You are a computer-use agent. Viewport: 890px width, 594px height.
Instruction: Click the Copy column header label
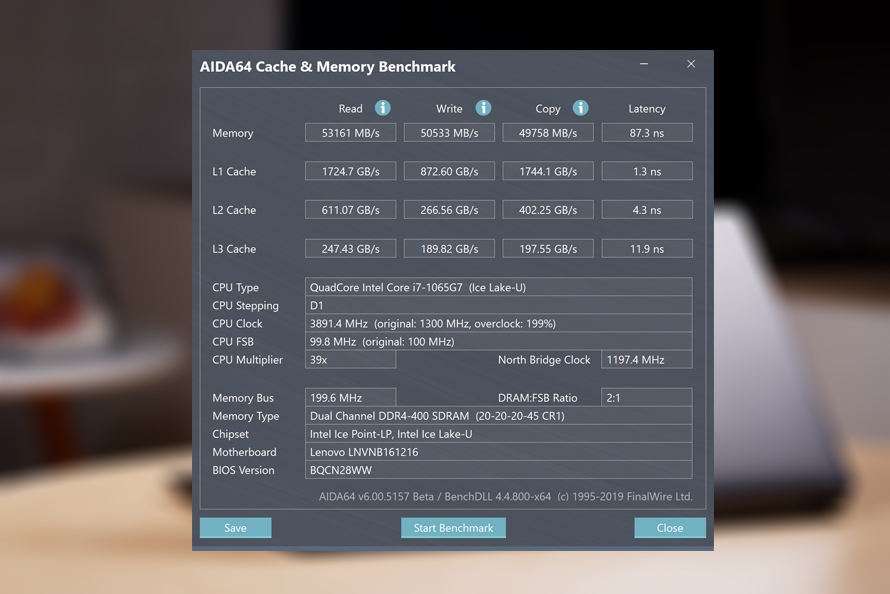tap(548, 108)
